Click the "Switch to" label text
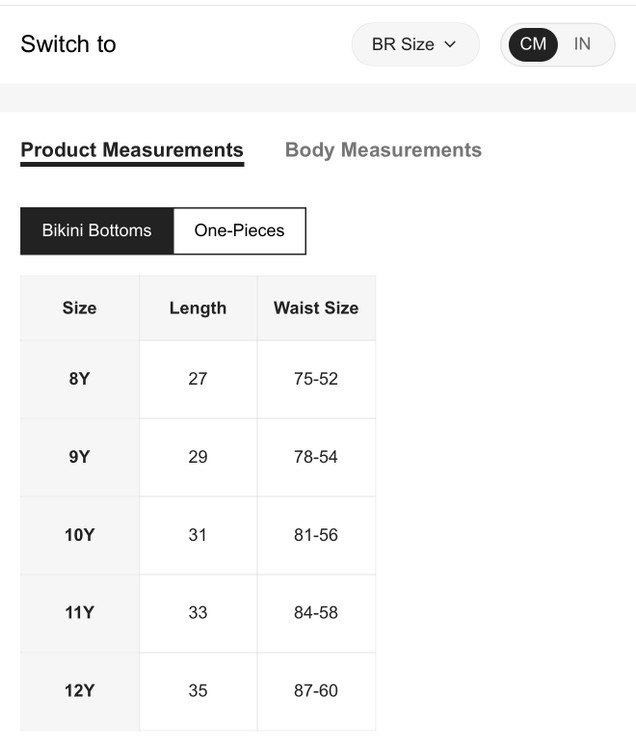 coord(68,45)
